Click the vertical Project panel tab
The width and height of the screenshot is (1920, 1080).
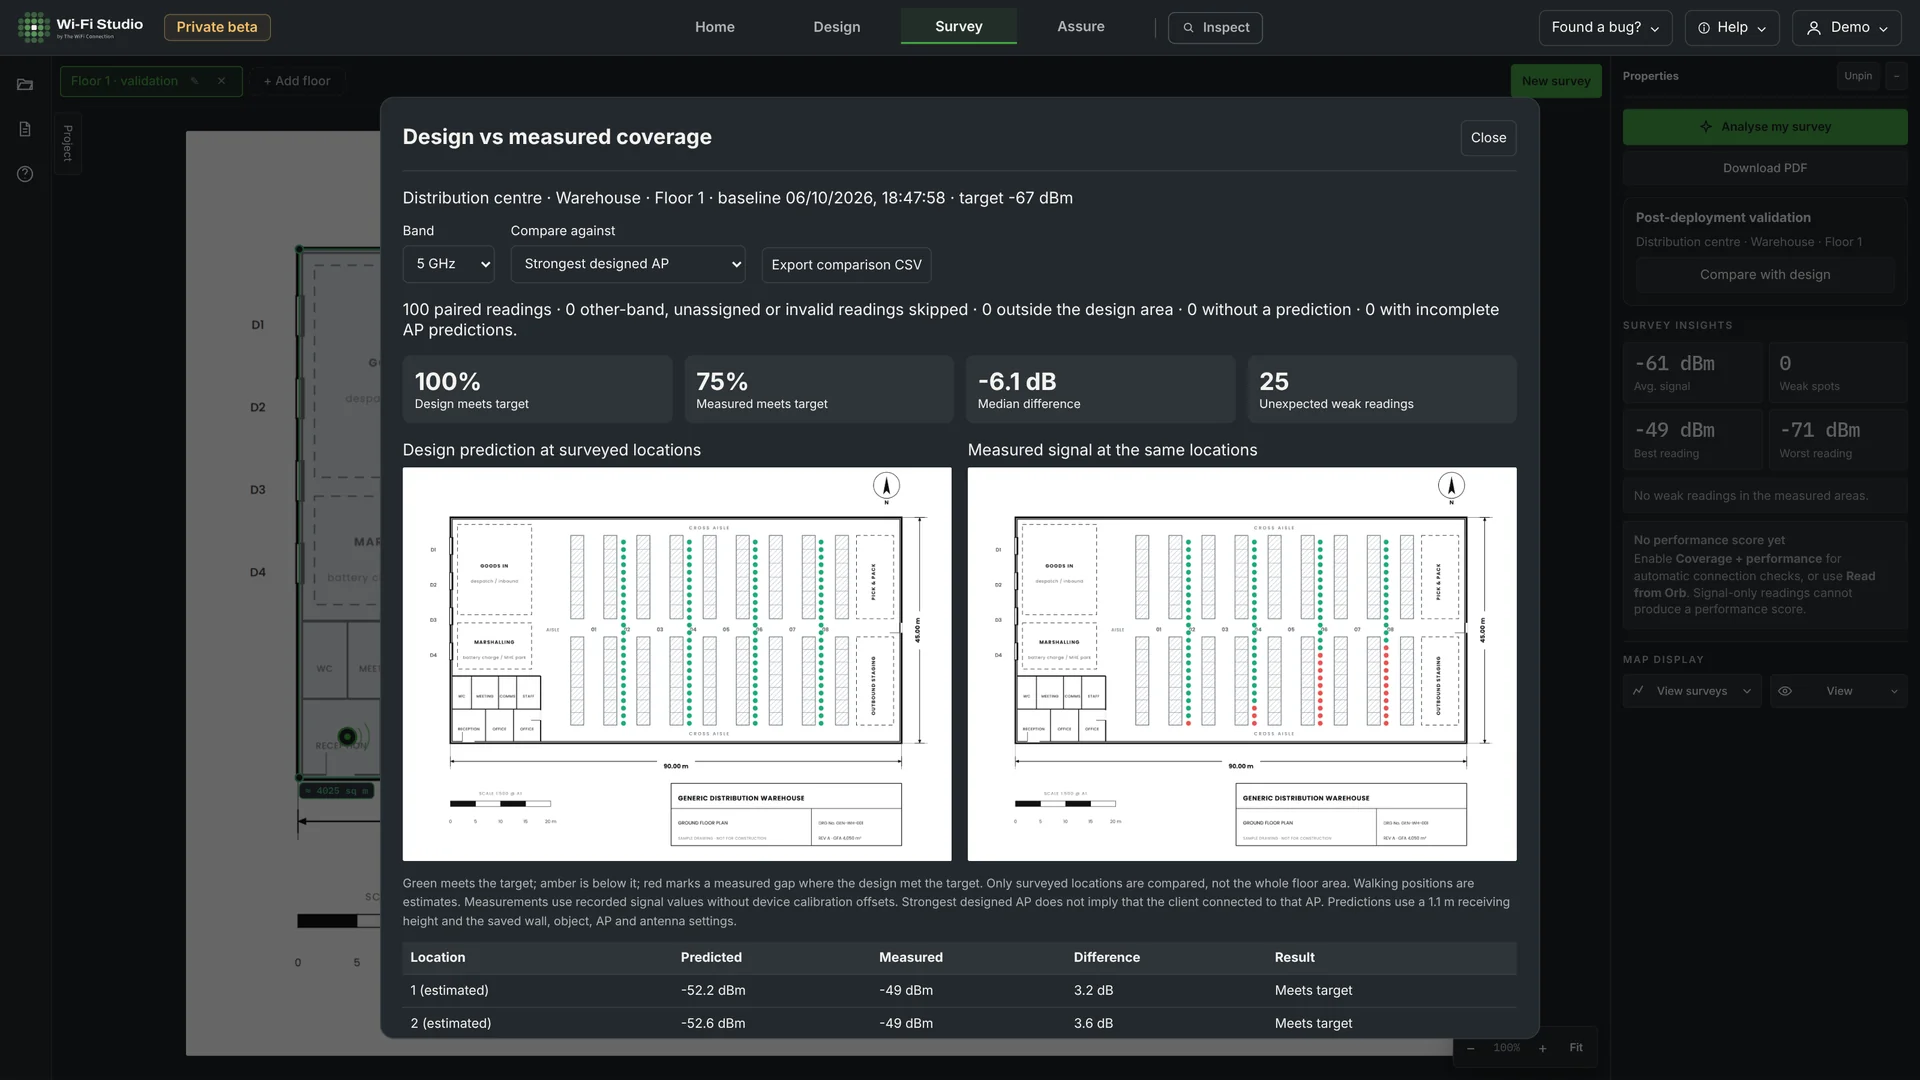(x=68, y=143)
